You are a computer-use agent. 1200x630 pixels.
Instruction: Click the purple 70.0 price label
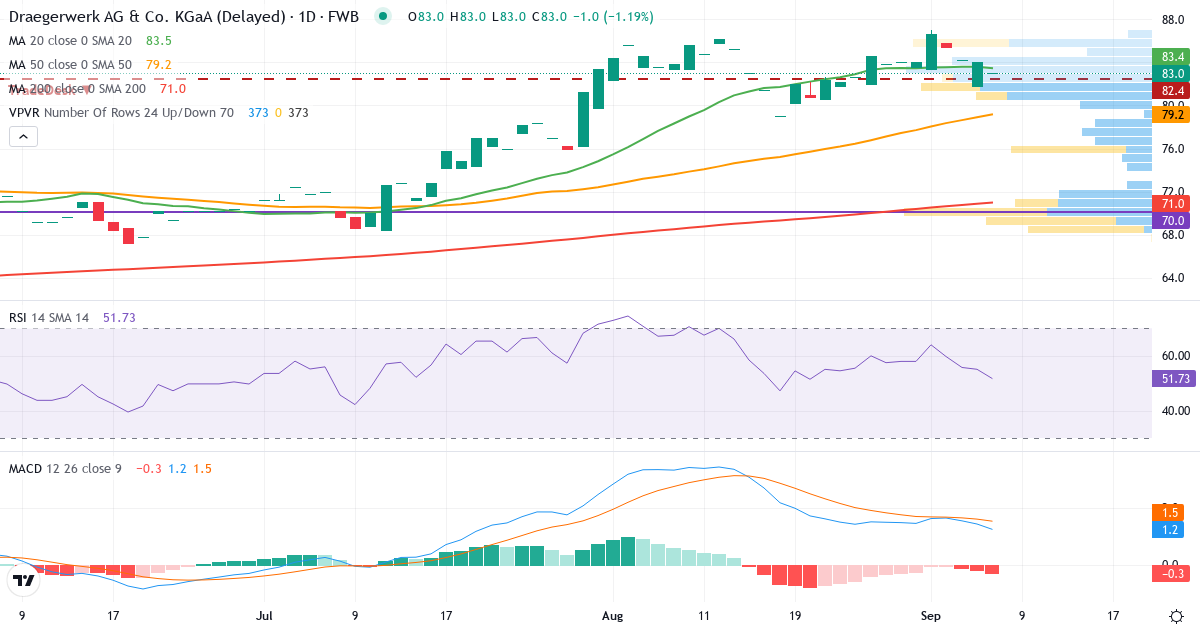pos(1171,220)
